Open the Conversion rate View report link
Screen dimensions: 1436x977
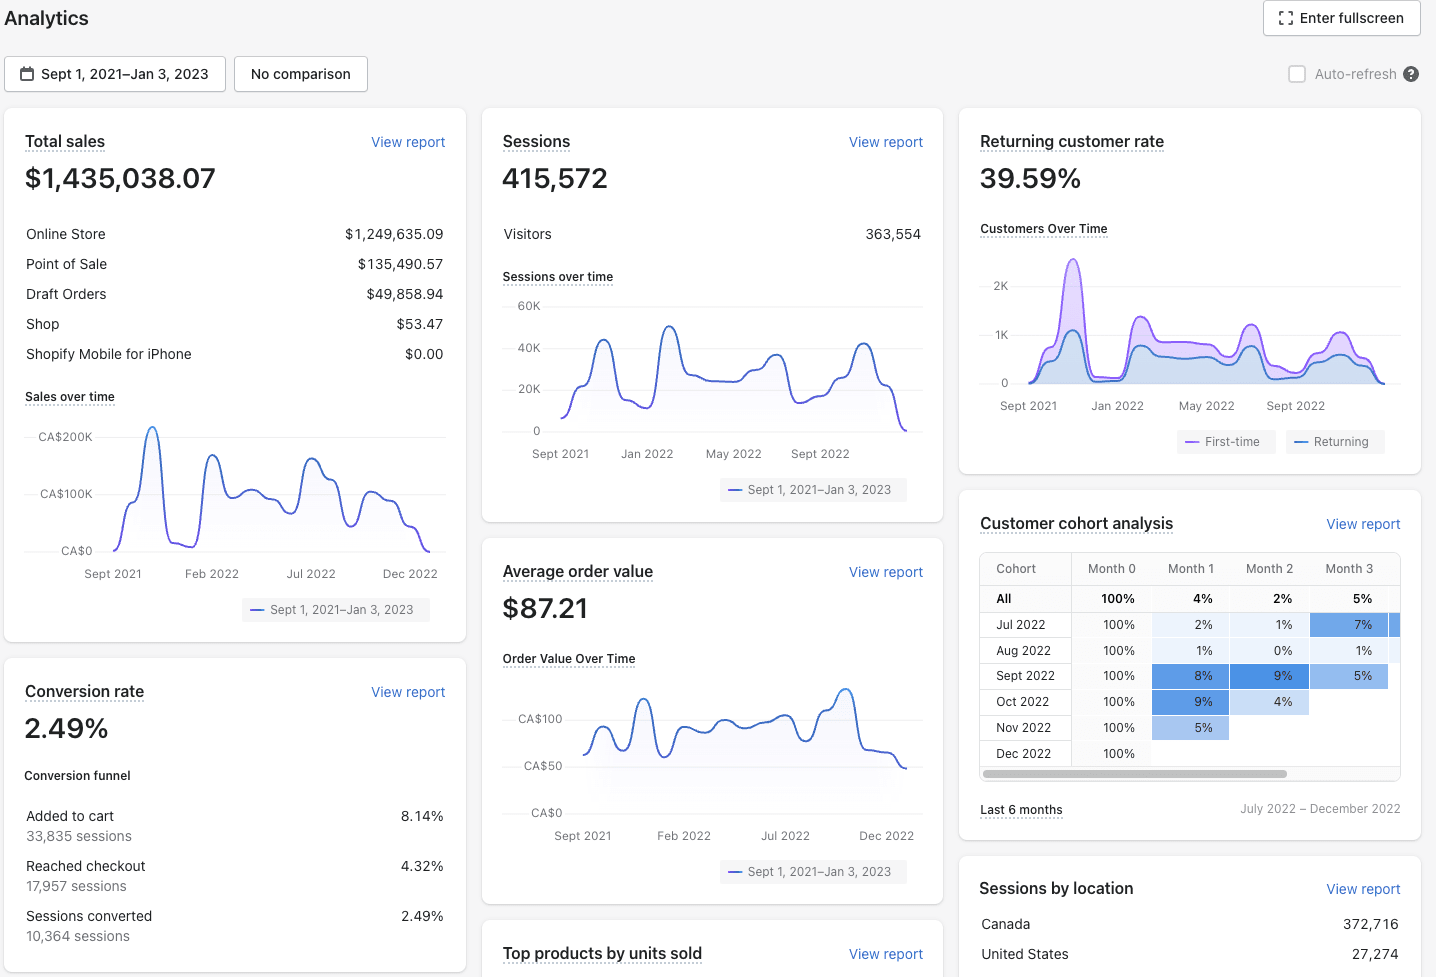tap(408, 692)
